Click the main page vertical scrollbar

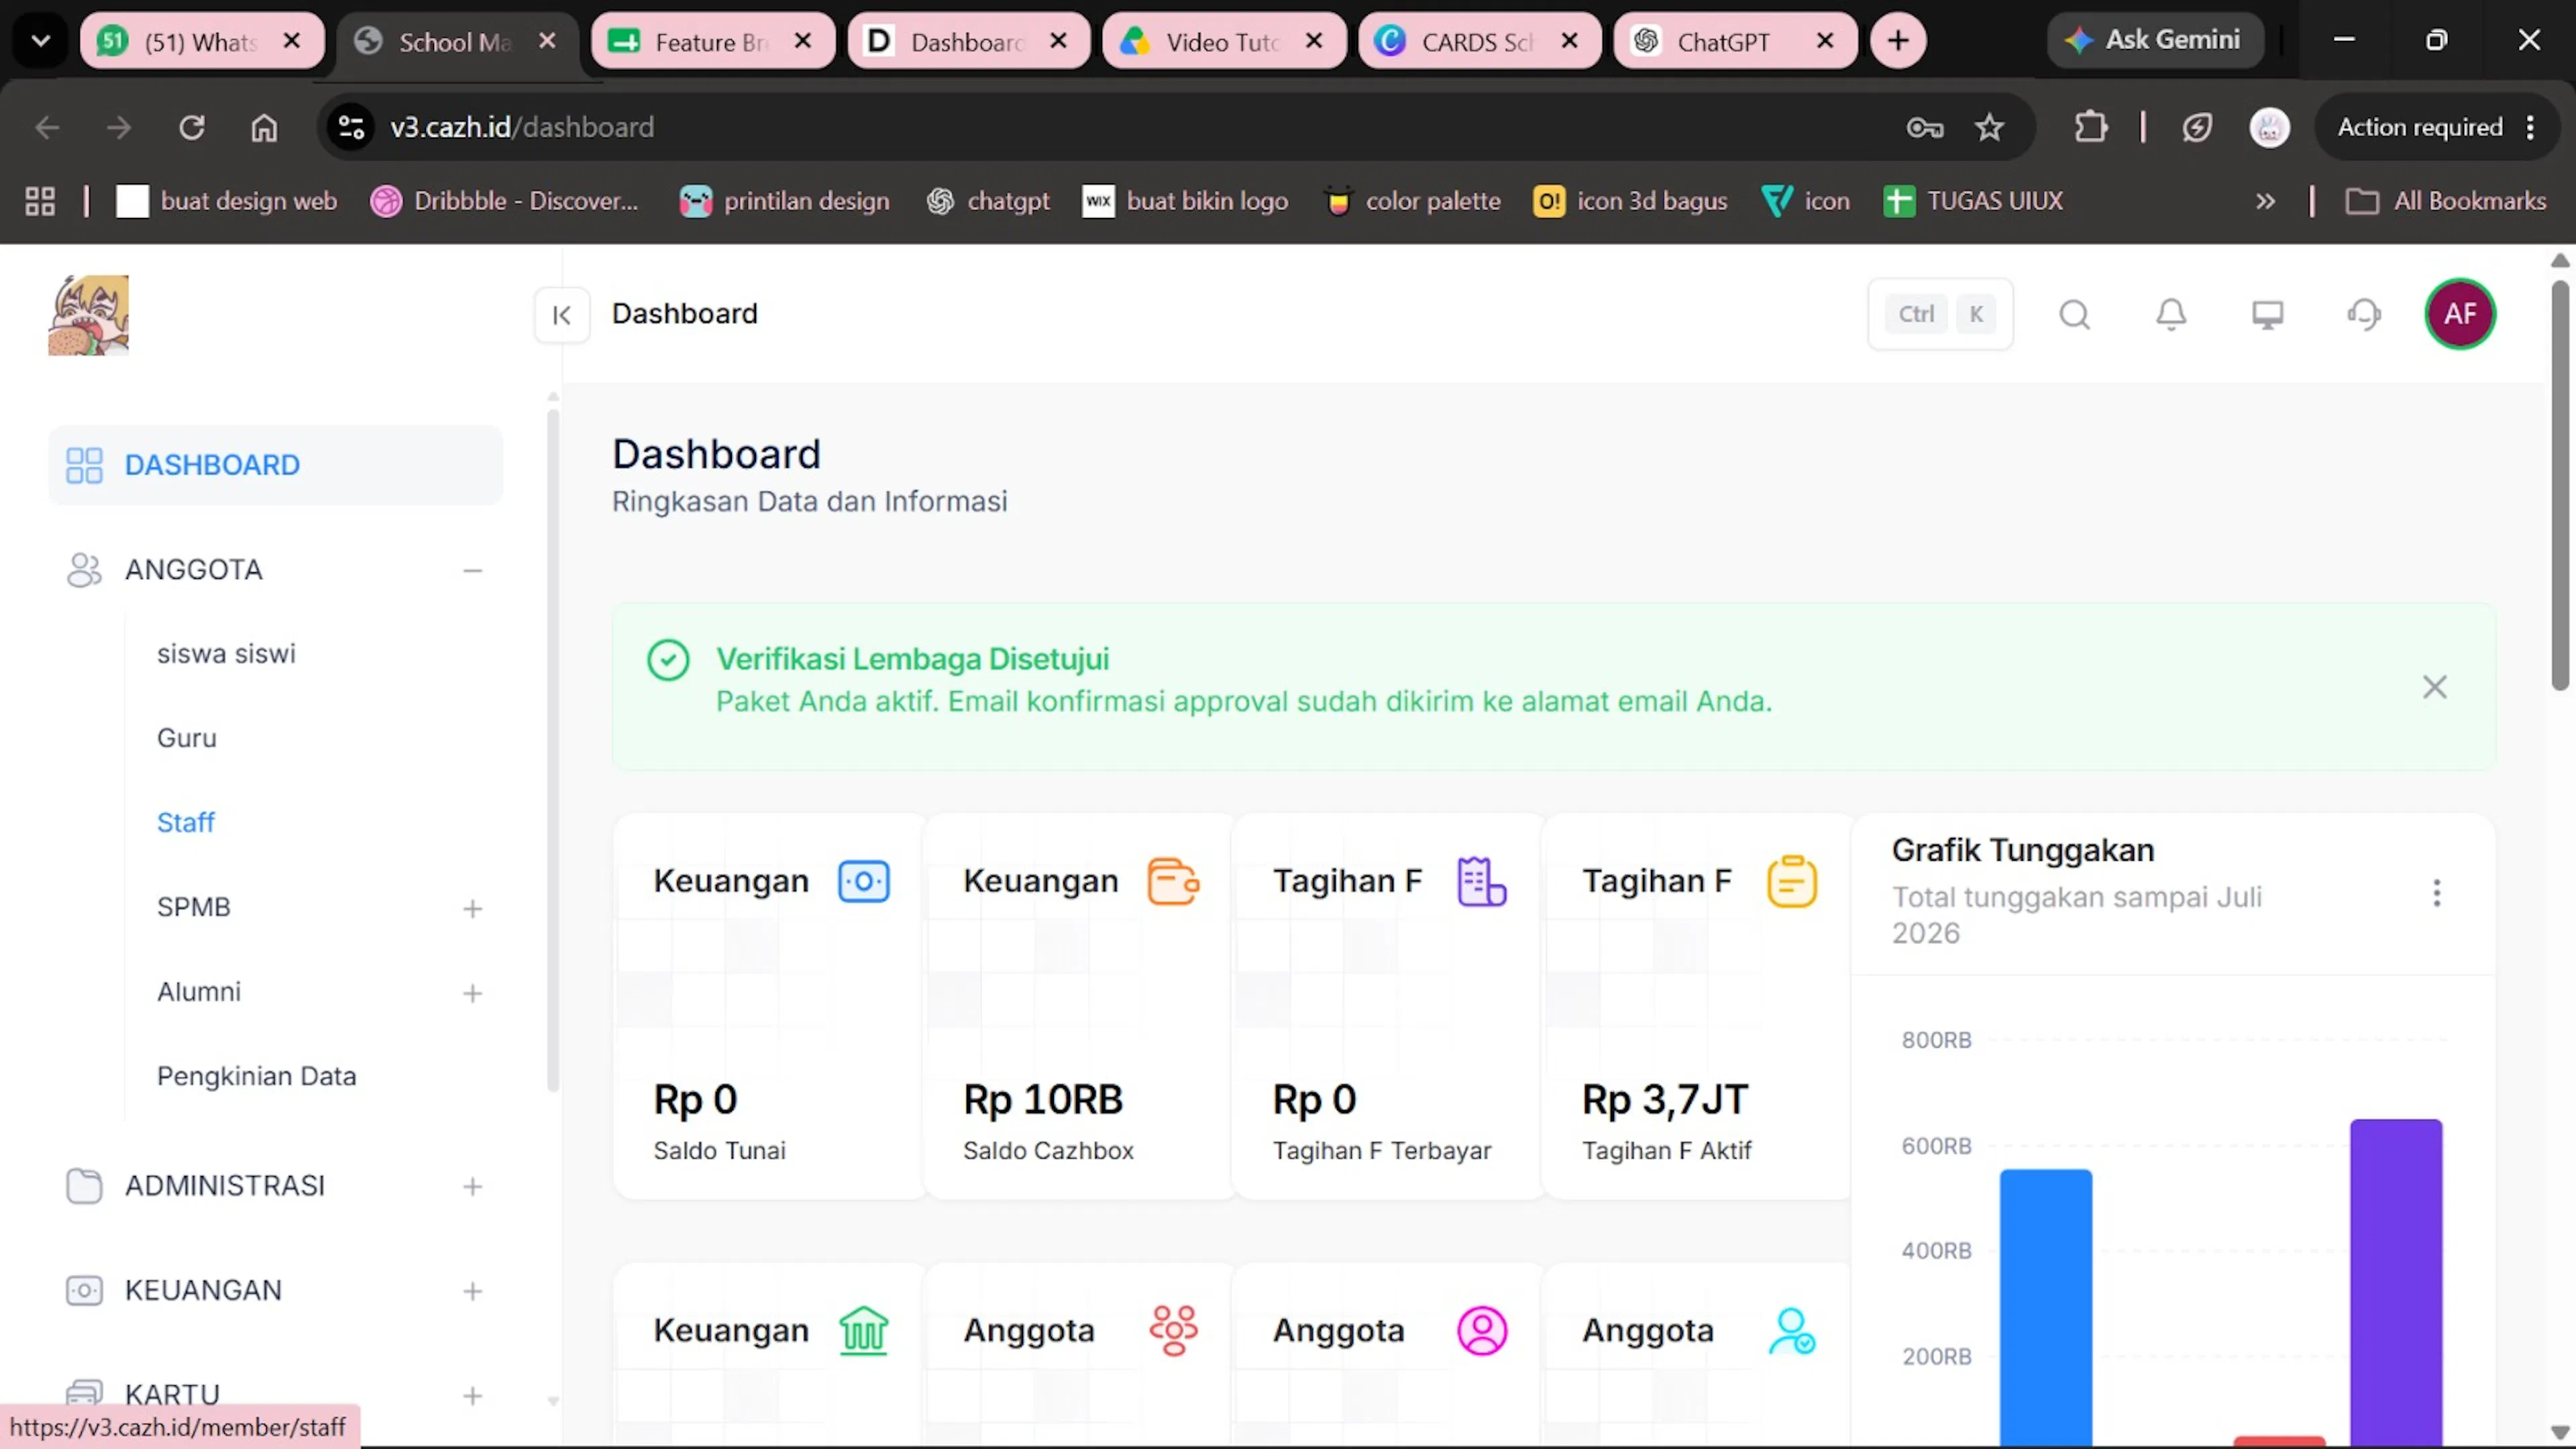(2559, 485)
